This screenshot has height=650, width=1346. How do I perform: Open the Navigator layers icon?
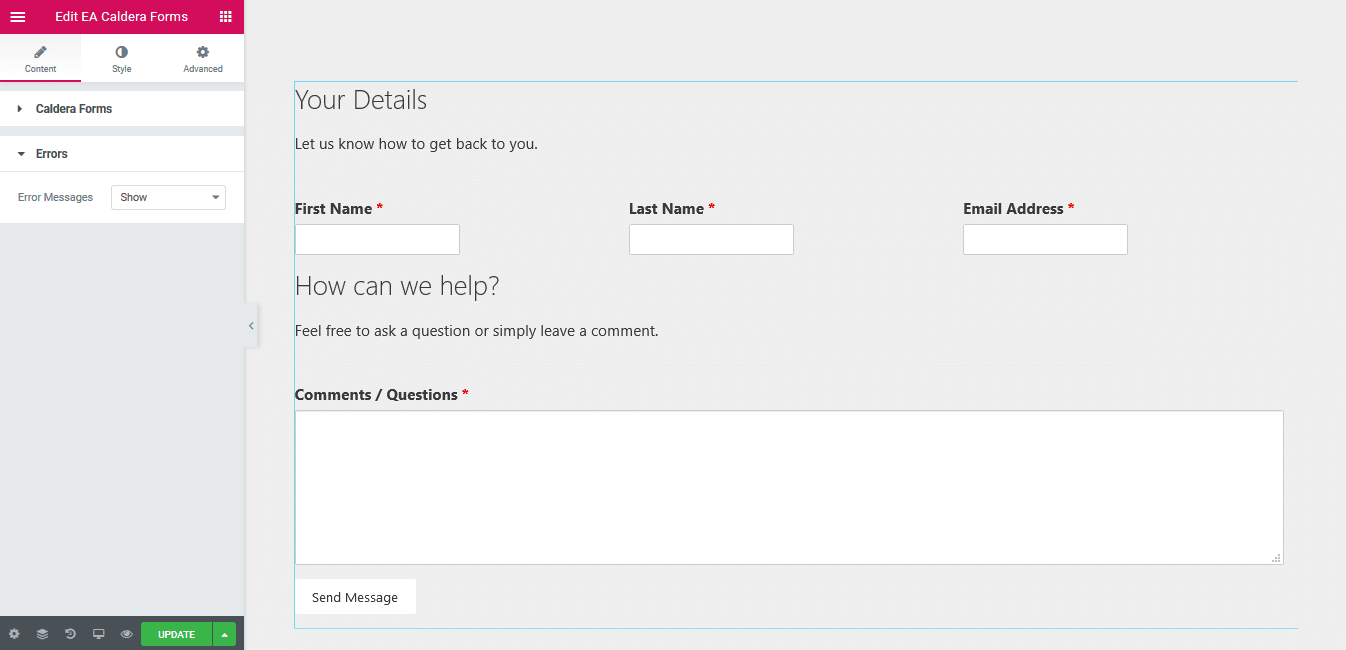click(42, 633)
